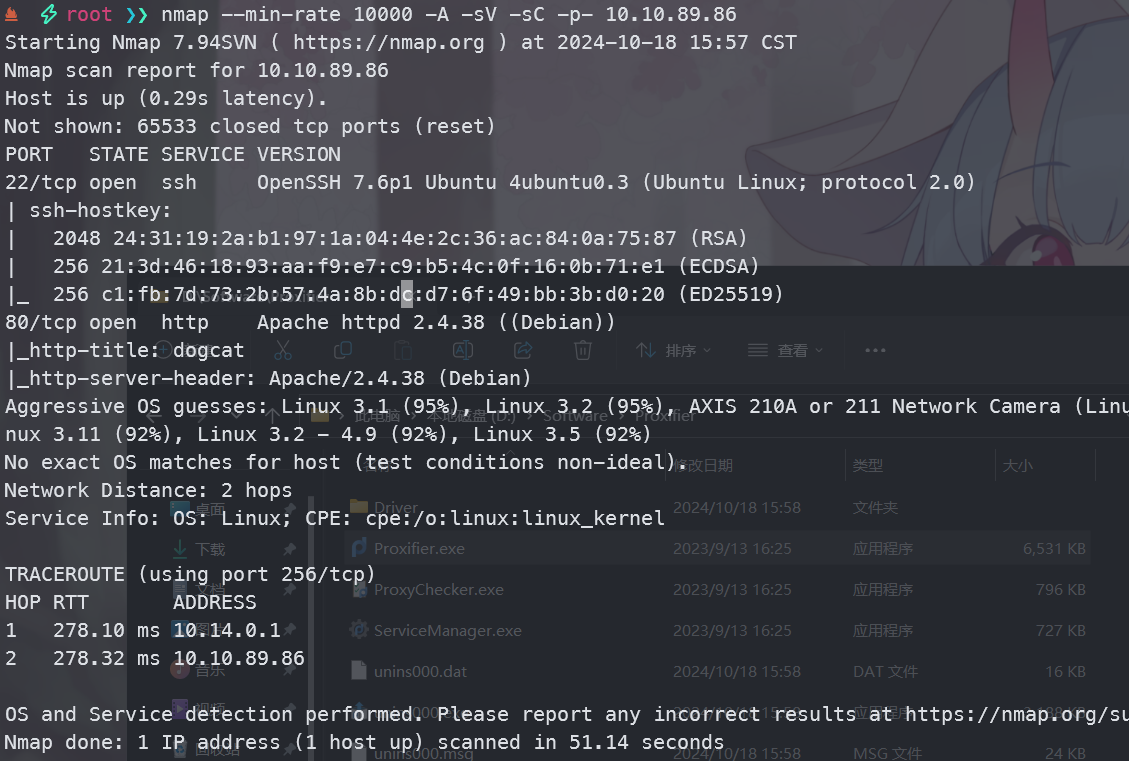The image size is (1129, 761).
Task: Click the Delete trash can icon
Action: tap(583, 350)
